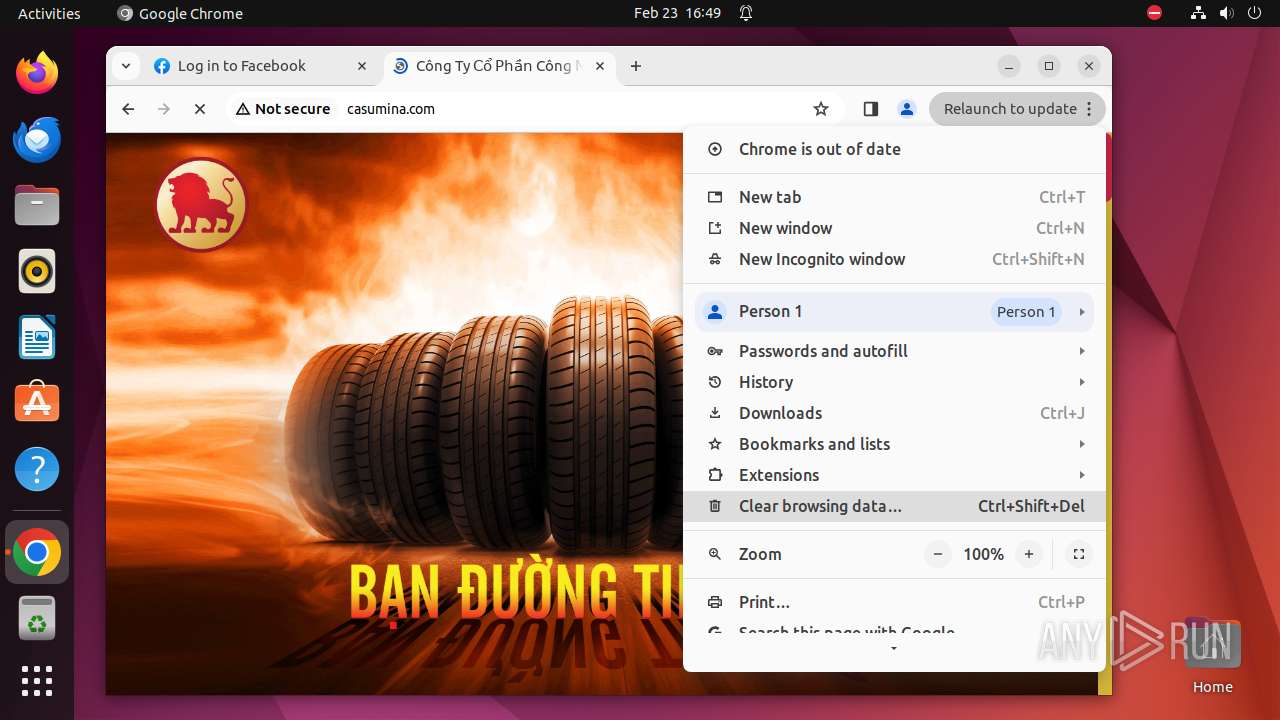Go back using the browser back arrow

coord(128,109)
